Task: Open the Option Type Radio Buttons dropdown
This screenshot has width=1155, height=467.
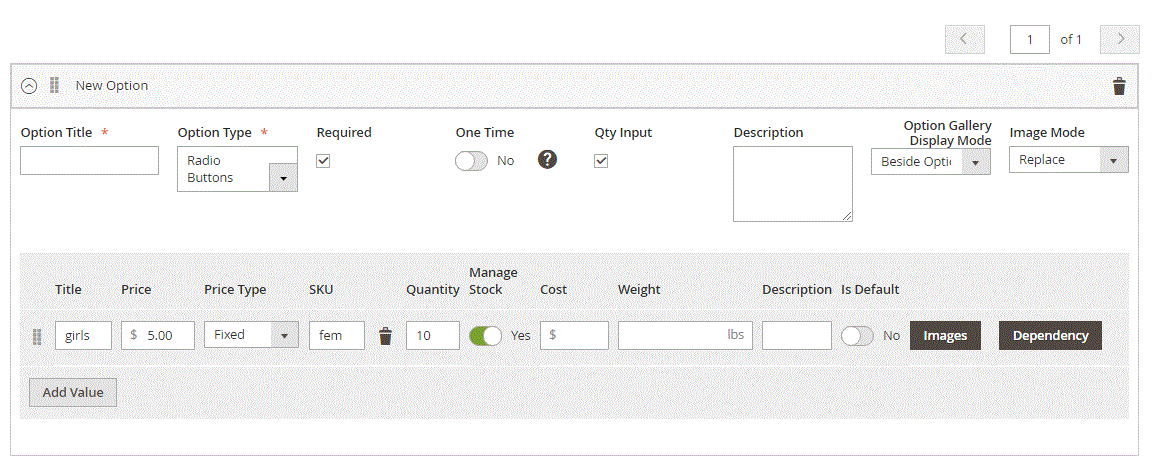Action: (237, 169)
